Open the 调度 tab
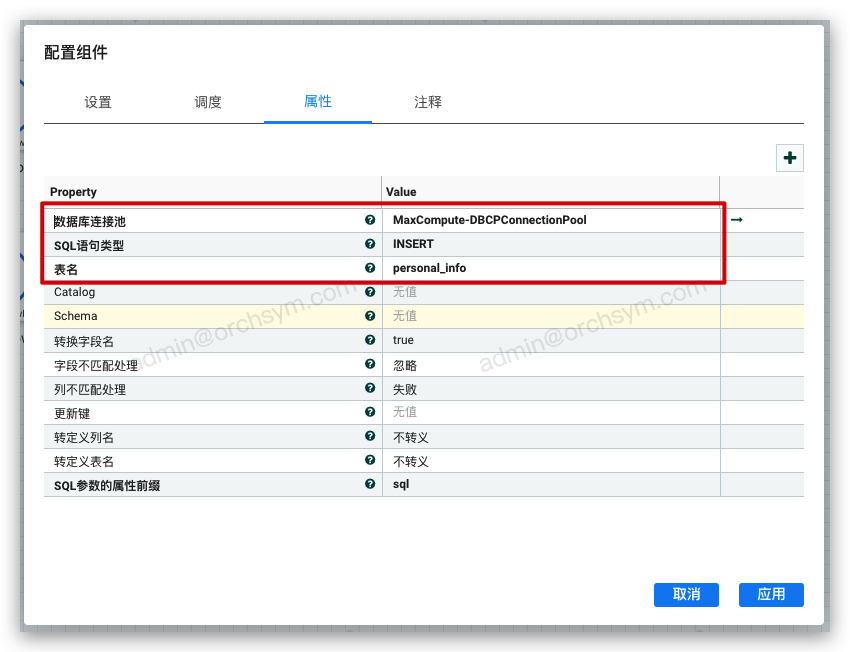Image resolution: width=850 pixels, height=652 pixels. (208, 102)
